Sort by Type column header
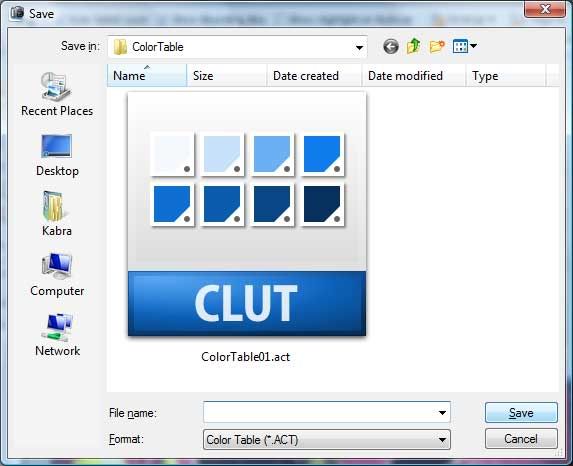Image resolution: width=573 pixels, height=466 pixels. (x=506, y=76)
